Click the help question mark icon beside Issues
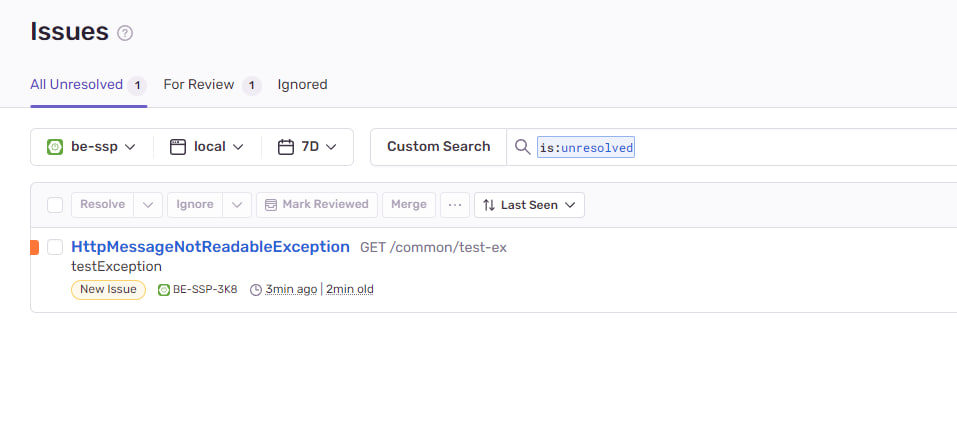957x428 pixels. pos(125,33)
